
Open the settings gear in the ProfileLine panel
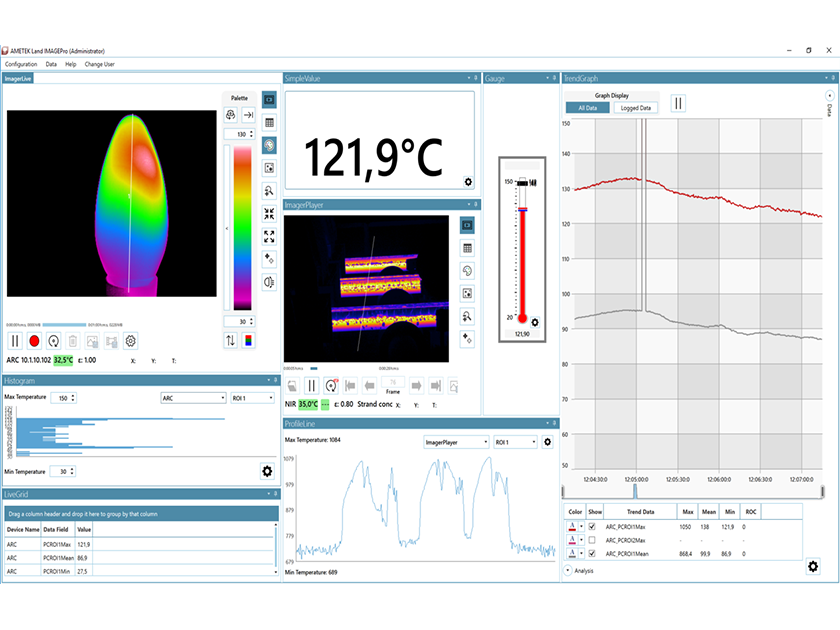point(547,441)
